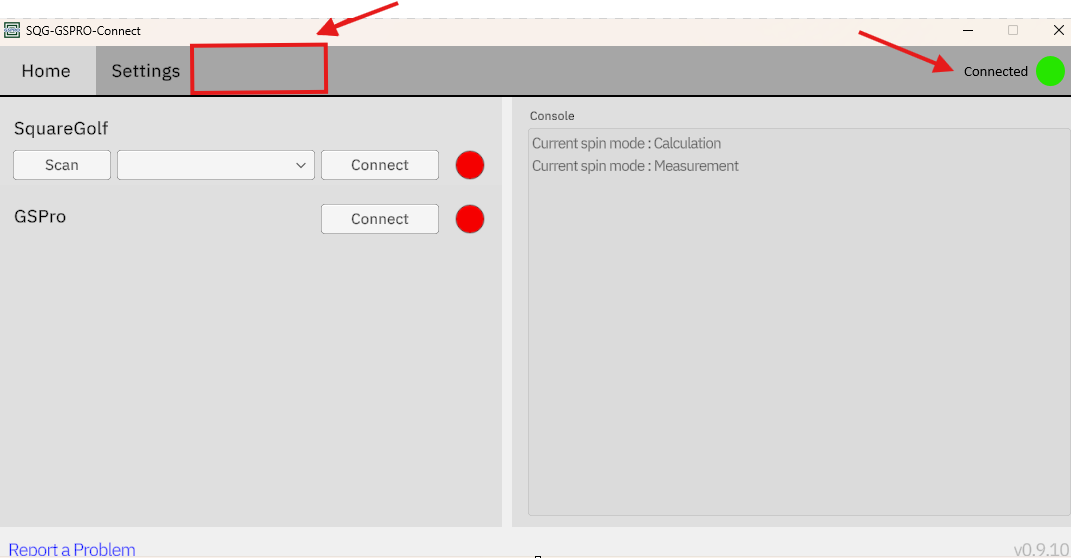The width and height of the screenshot is (1071, 558).
Task: Minimize the SQG-GSPRO-Connect window
Action: (968, 30)
